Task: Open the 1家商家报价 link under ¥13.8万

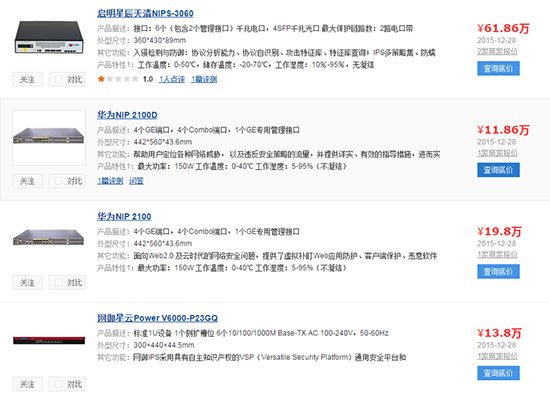Action: coord(497,356)
